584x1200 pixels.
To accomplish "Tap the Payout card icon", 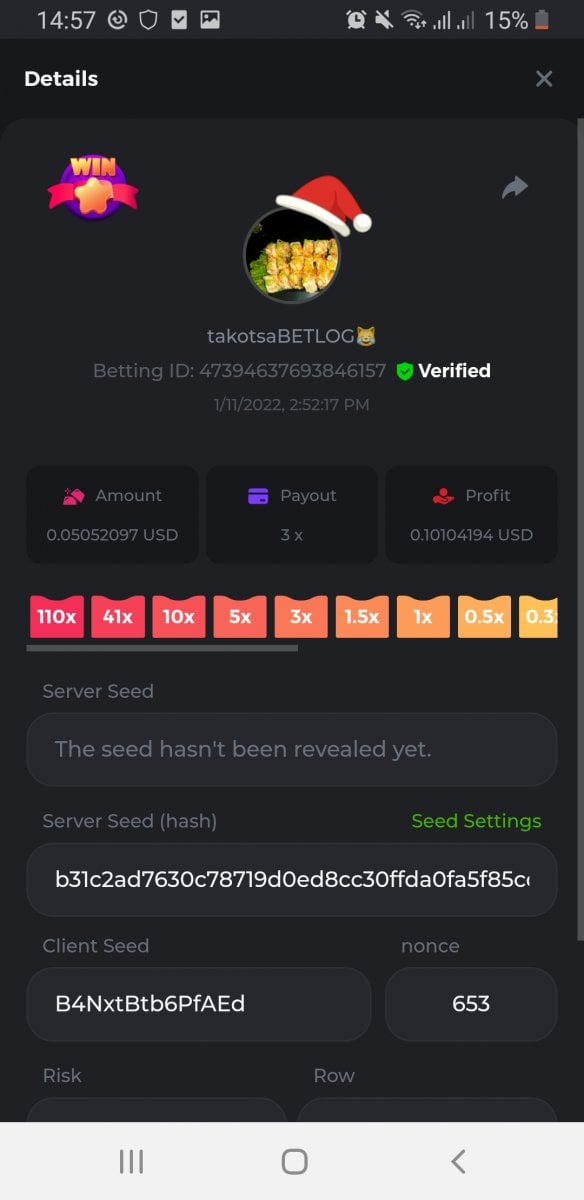I will [x=258, y=496].
